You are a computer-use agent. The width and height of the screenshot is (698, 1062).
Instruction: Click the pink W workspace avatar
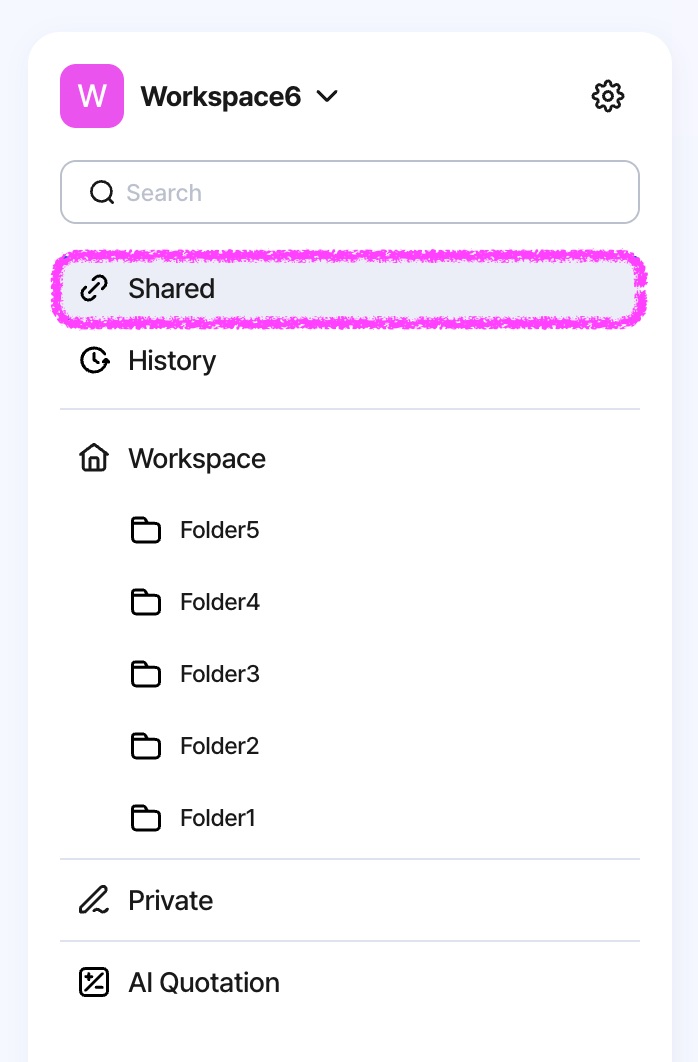[x=92, y=96]
